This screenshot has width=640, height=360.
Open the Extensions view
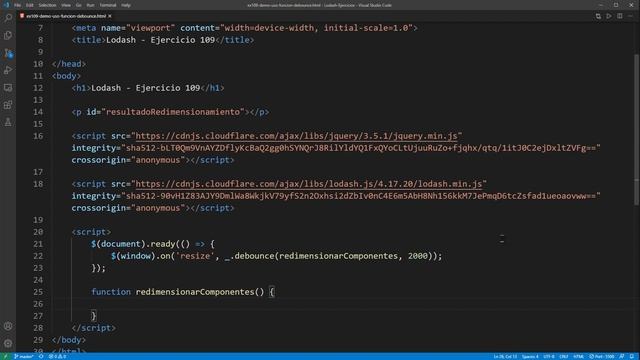pos(8,105)
